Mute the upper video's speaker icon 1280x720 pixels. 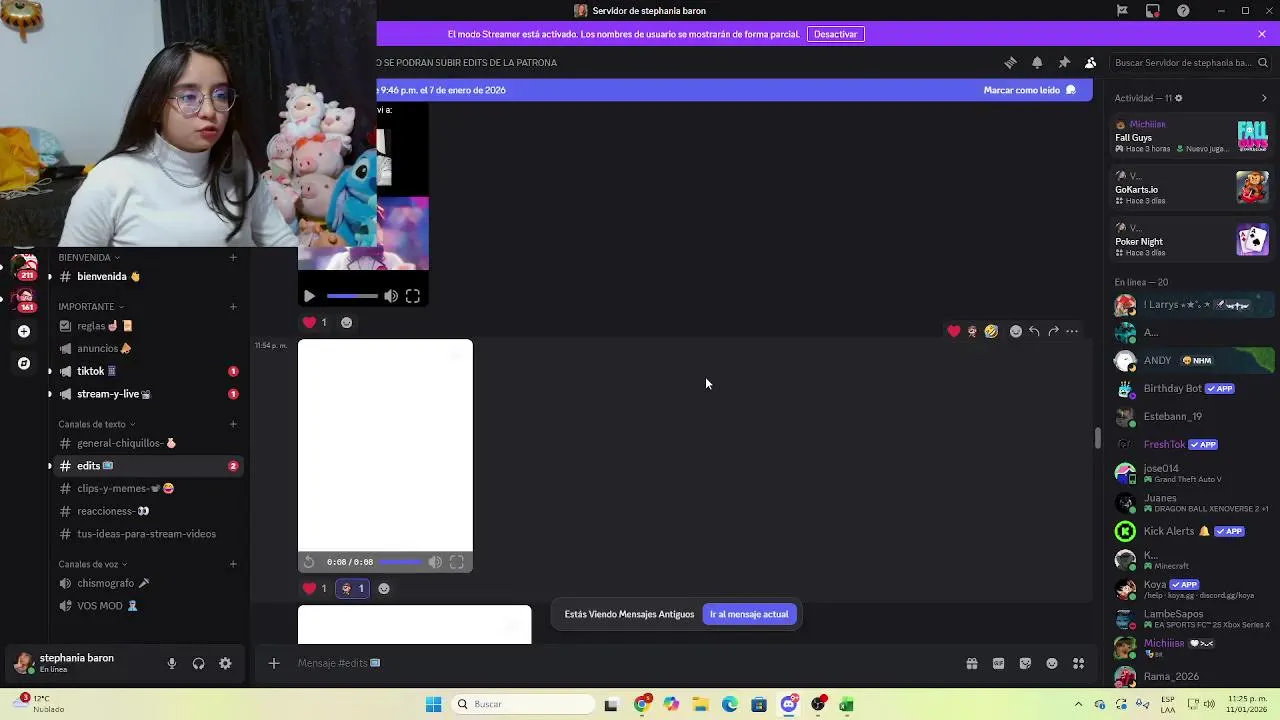tap(391, 296)
